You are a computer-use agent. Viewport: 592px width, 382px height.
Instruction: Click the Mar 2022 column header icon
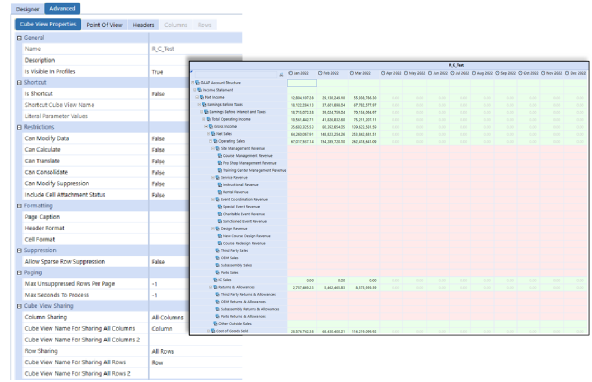(352, 73)
